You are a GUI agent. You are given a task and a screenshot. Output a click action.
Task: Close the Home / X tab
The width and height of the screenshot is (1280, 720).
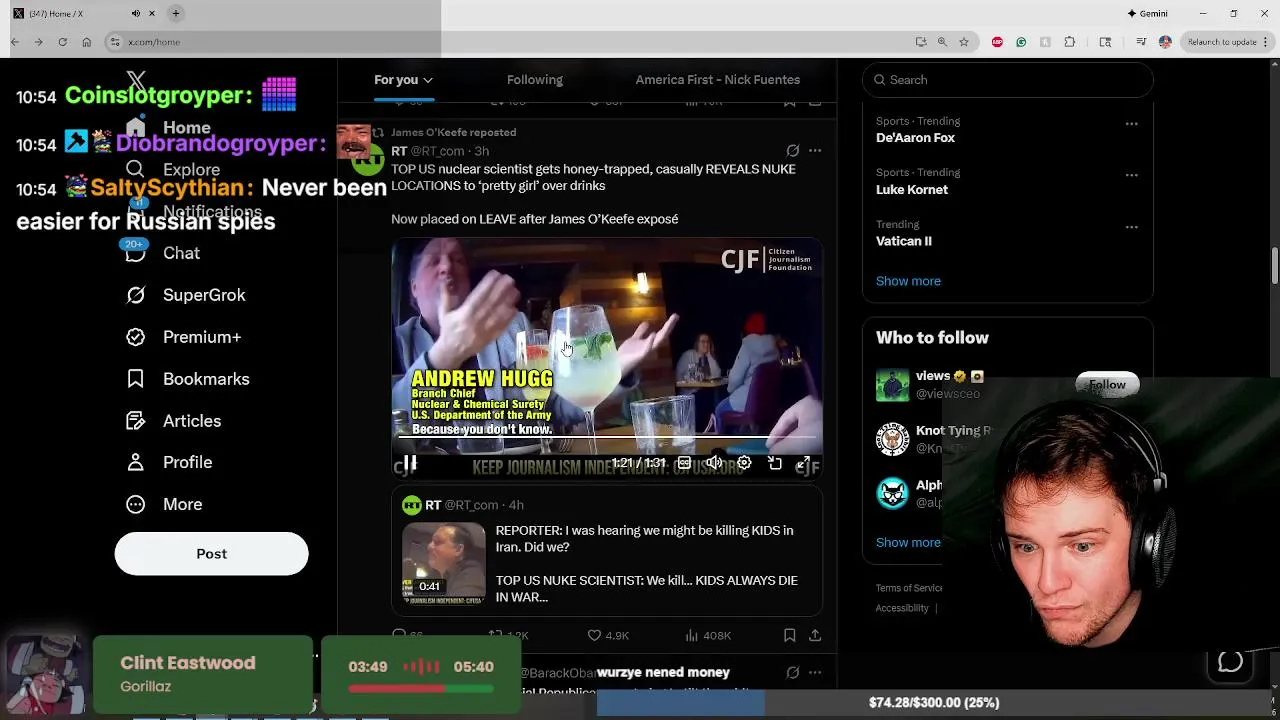(x=152, y=13)
